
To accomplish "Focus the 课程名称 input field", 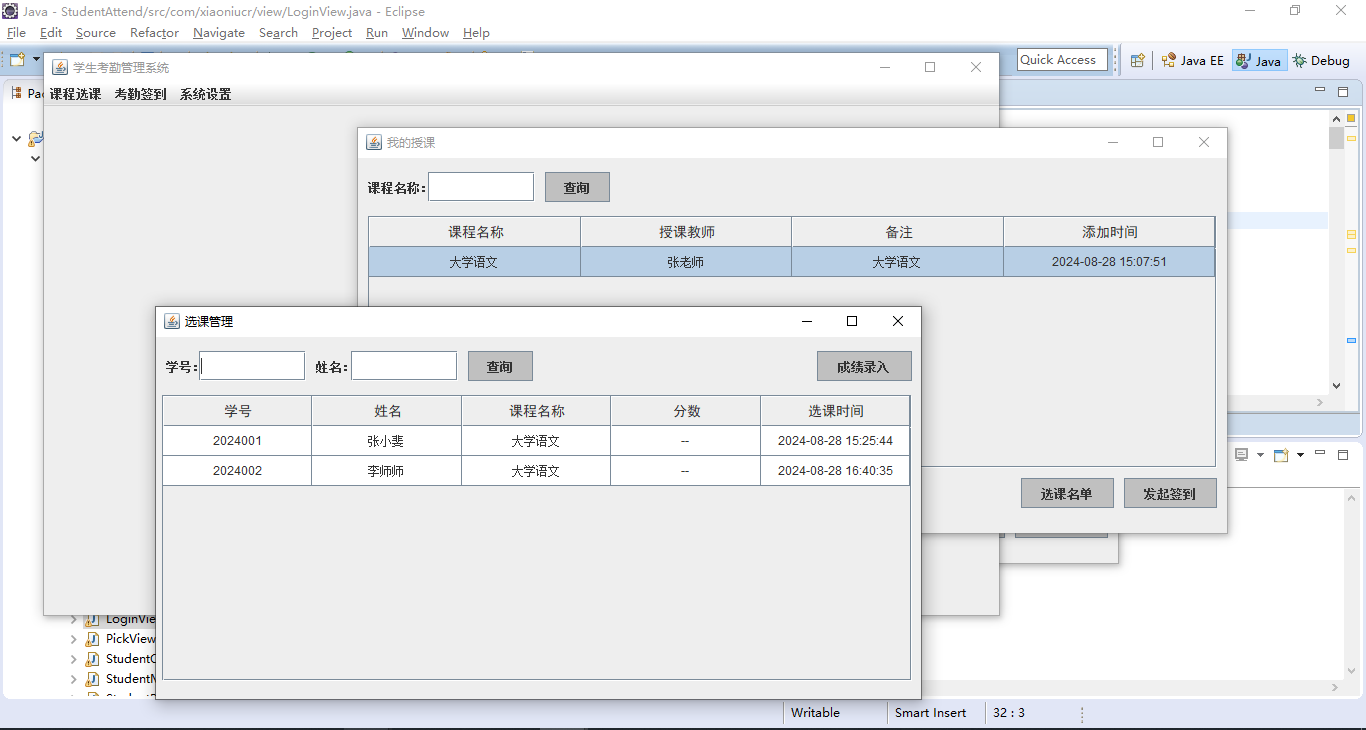I will (481, 187).
